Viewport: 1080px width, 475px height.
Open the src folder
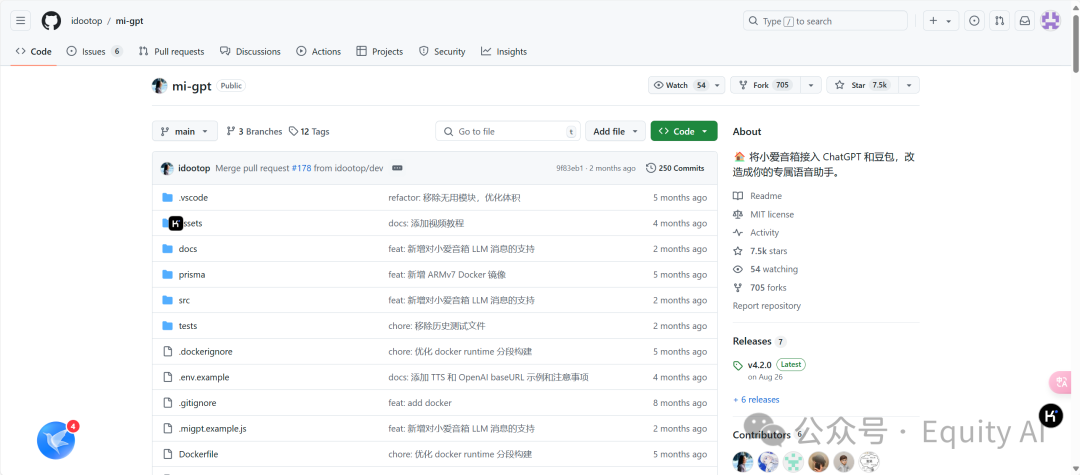coord(184,300)
